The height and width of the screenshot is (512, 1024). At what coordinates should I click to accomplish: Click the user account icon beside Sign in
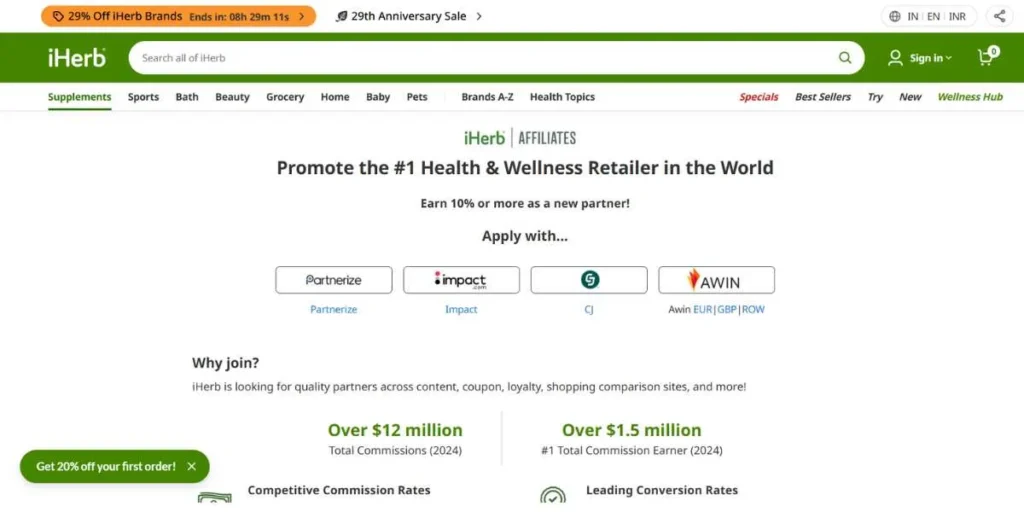pyautogui.click(x=895, y=57)
